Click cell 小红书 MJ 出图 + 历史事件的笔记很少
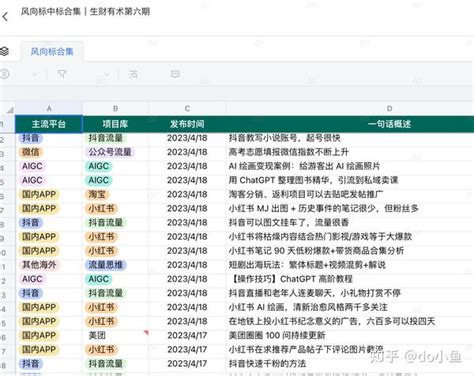 tap(323, 208)
